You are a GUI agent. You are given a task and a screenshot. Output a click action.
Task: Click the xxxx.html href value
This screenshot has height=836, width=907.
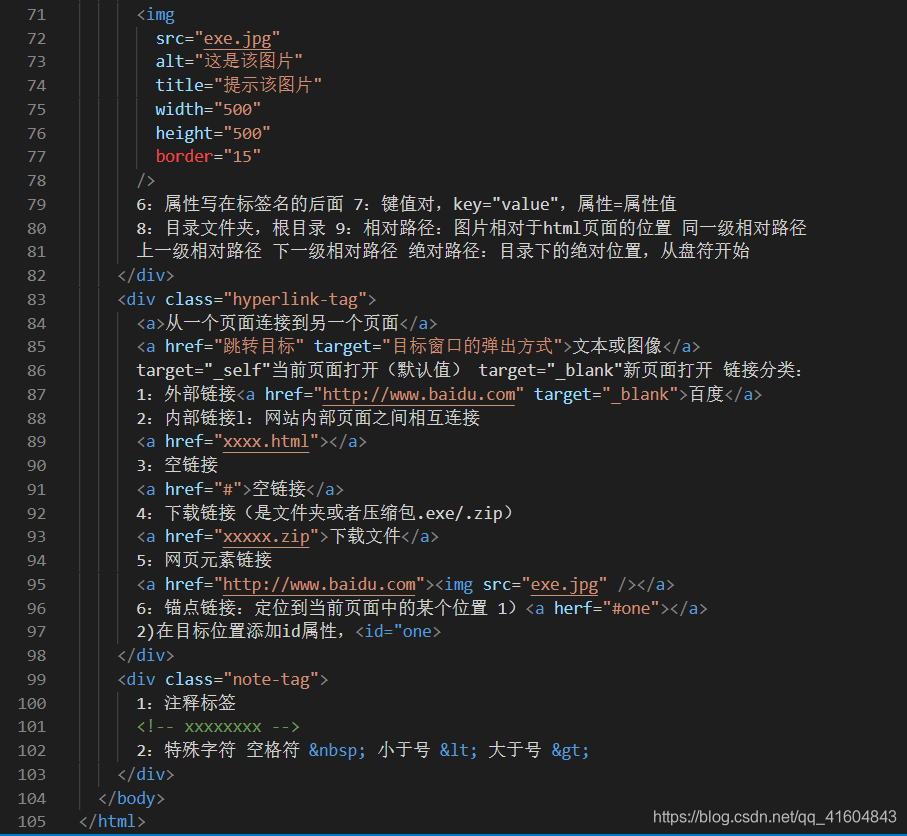point(266,441)
